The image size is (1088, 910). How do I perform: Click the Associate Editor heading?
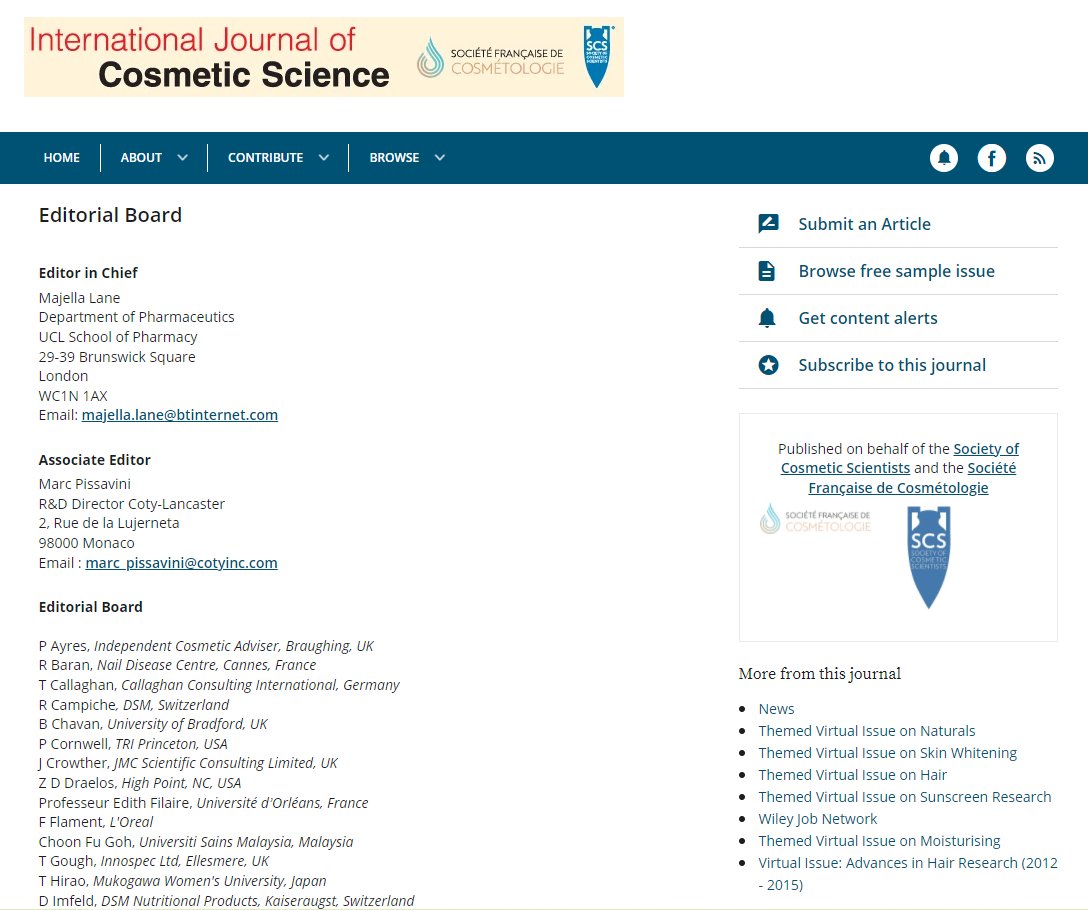pos(94,460)
